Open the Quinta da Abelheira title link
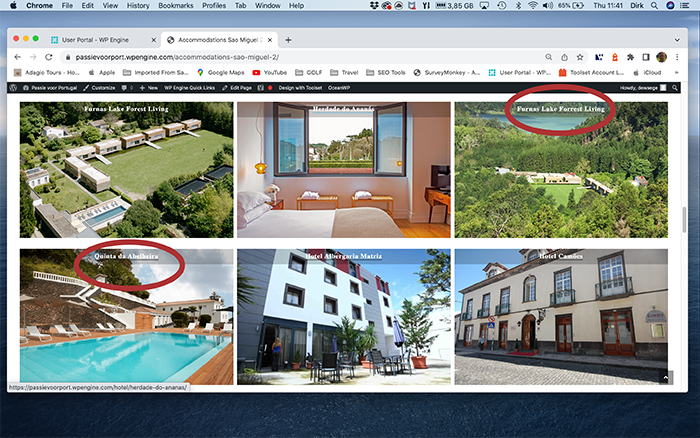The image size is (700, 438). tap(126, 256)
